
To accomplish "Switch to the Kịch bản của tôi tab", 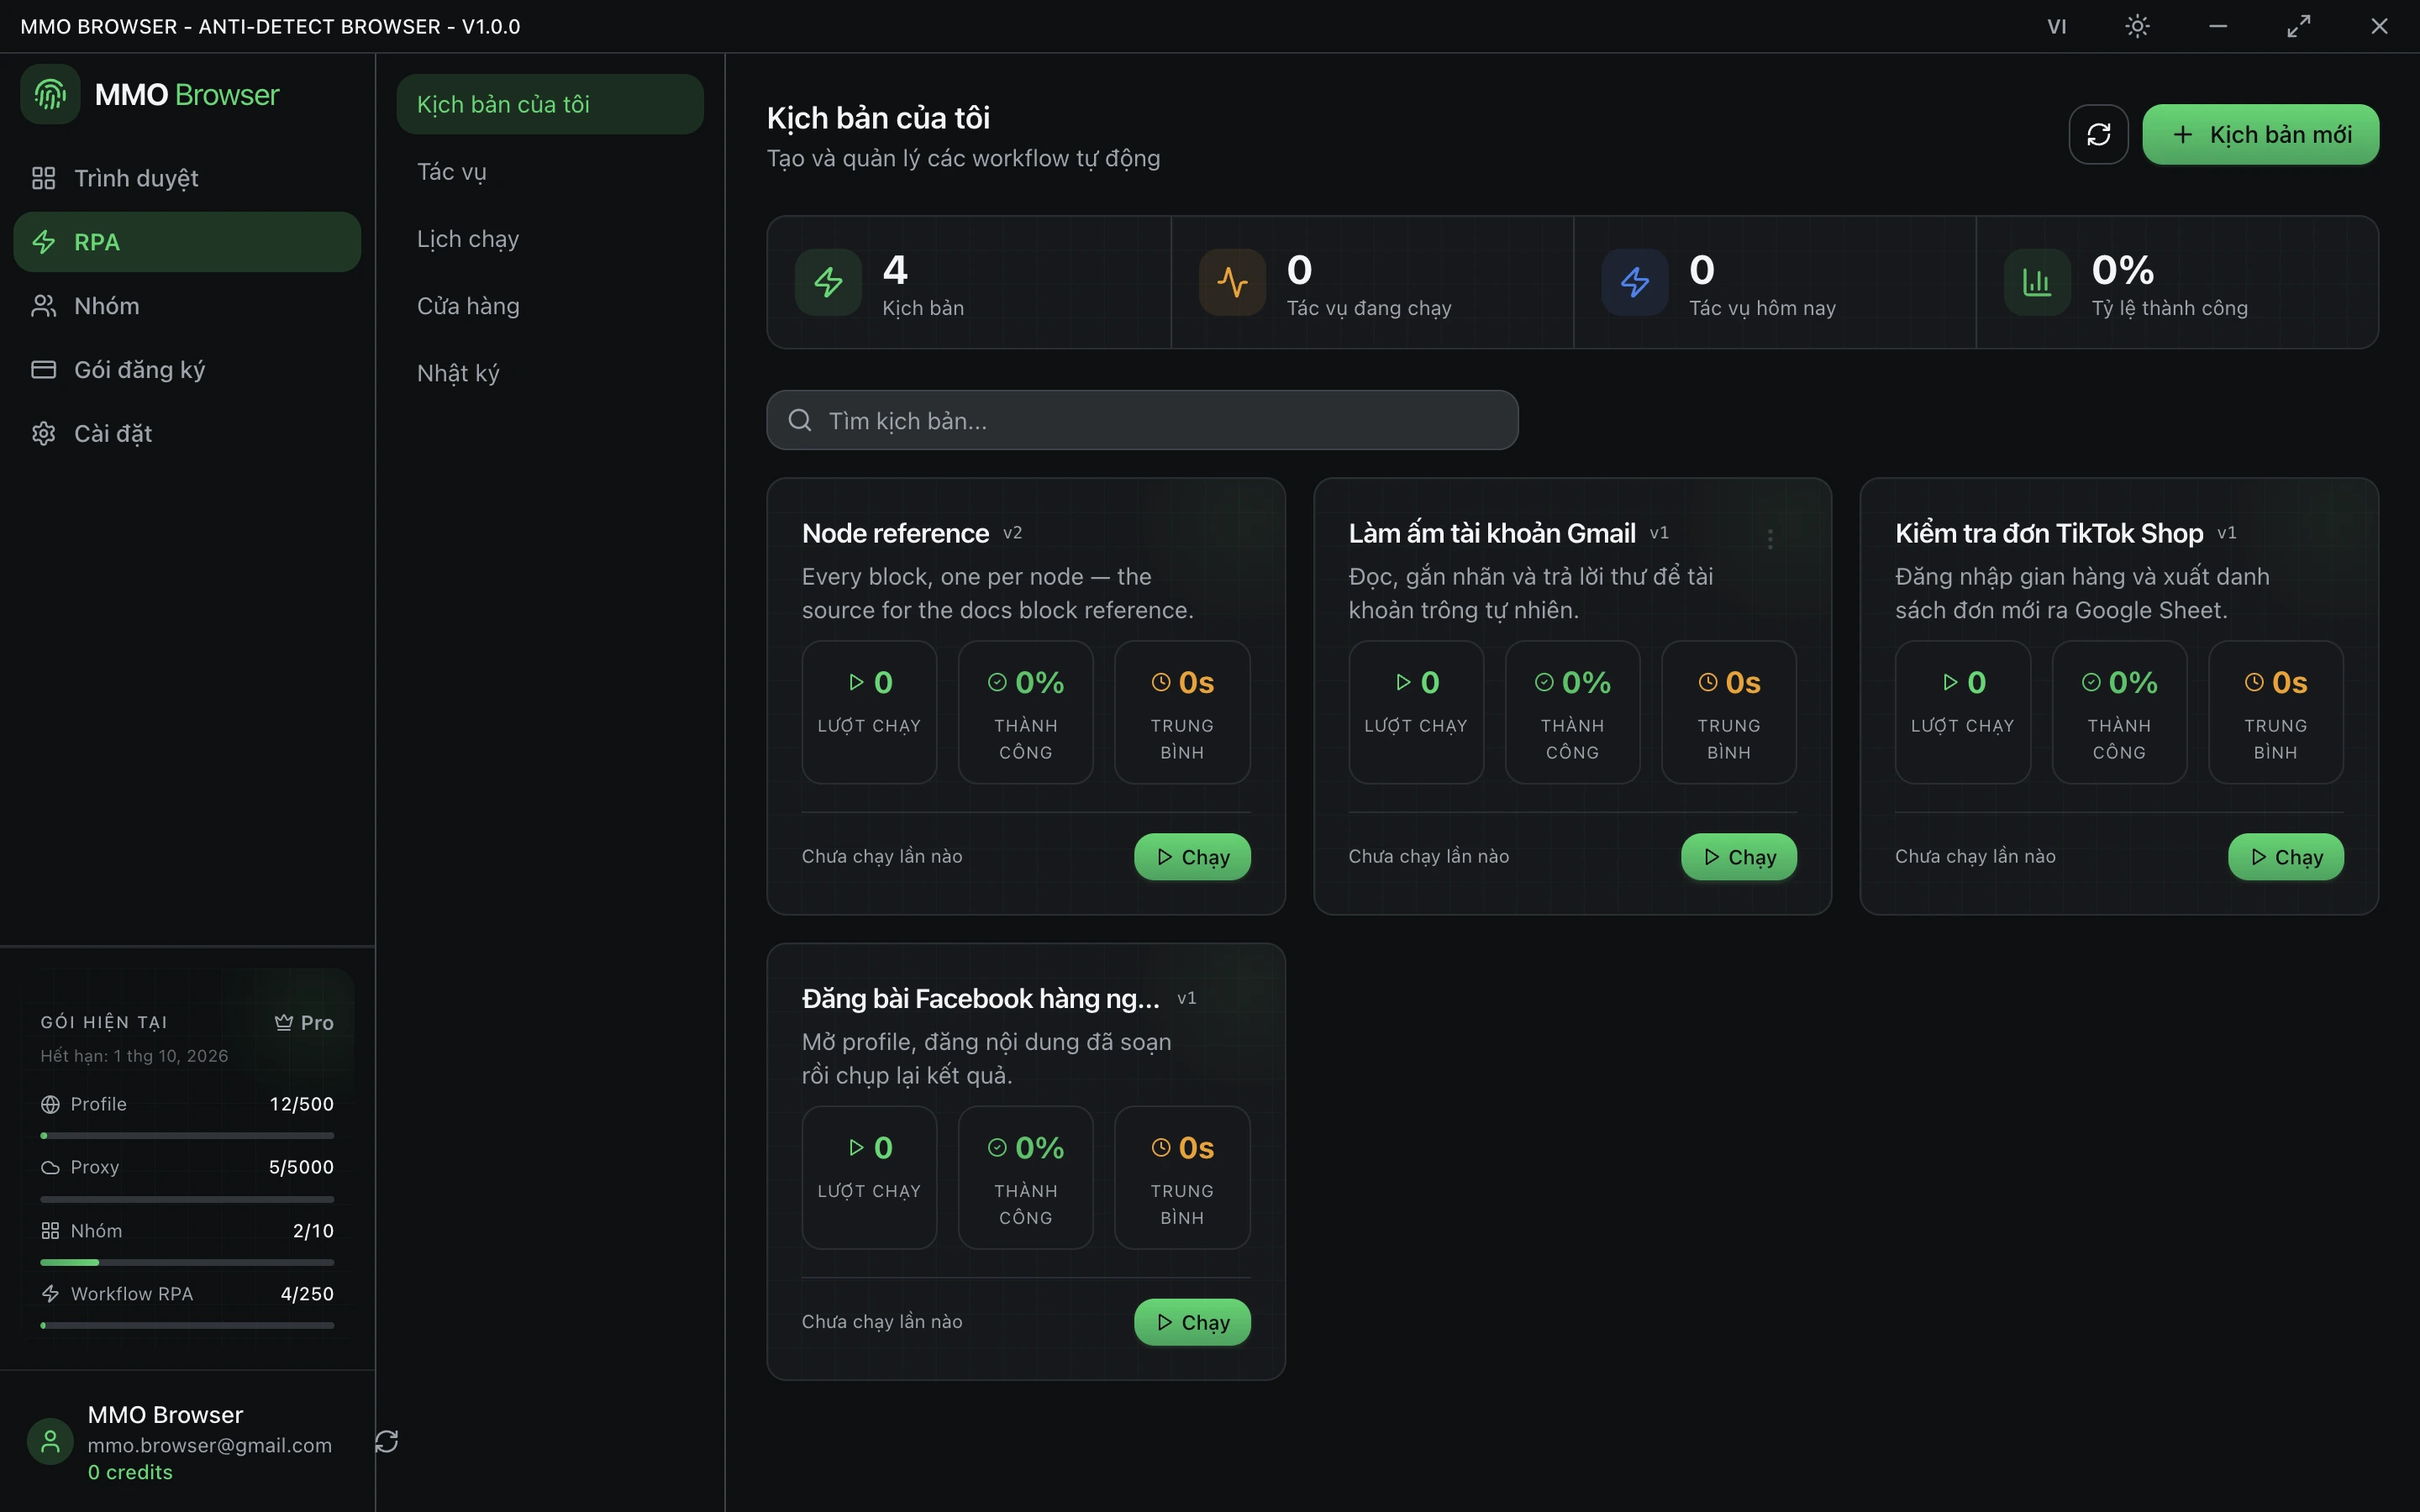I will coord(550,104).
